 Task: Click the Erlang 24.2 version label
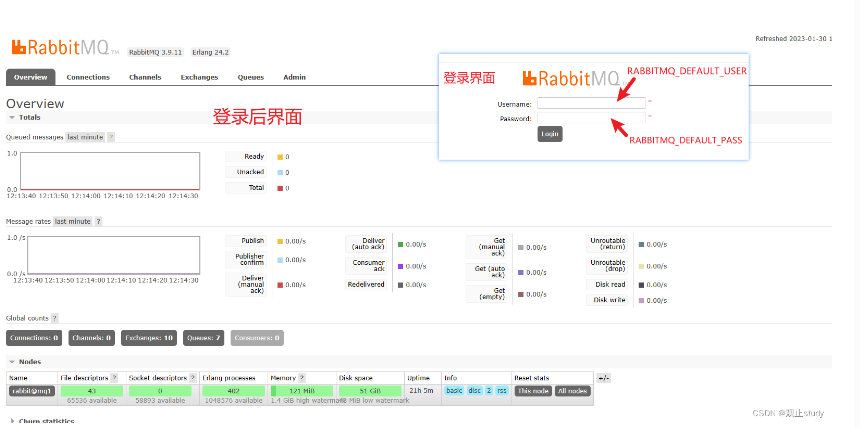[x=211, y=53]
